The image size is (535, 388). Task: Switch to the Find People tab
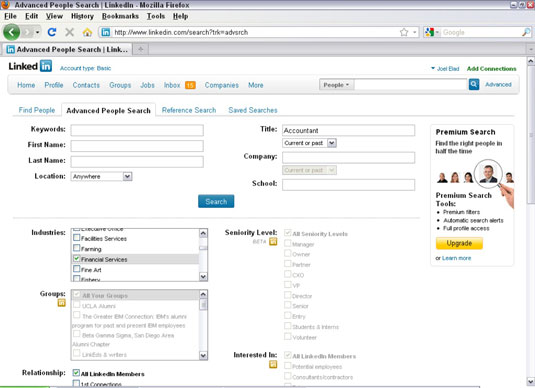[x=37, y=110]
